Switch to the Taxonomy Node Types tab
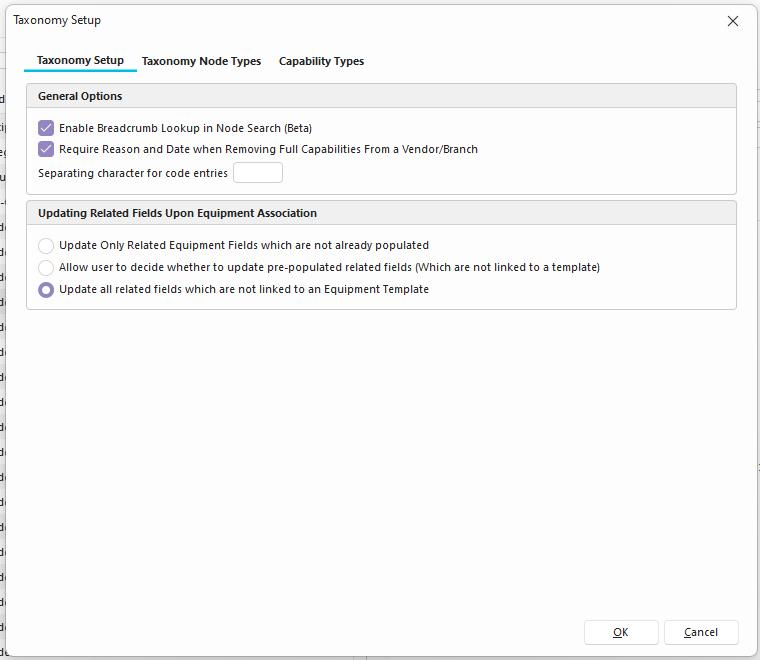The width and height of the screenshot is (760, 660). [x=201, y=61]
